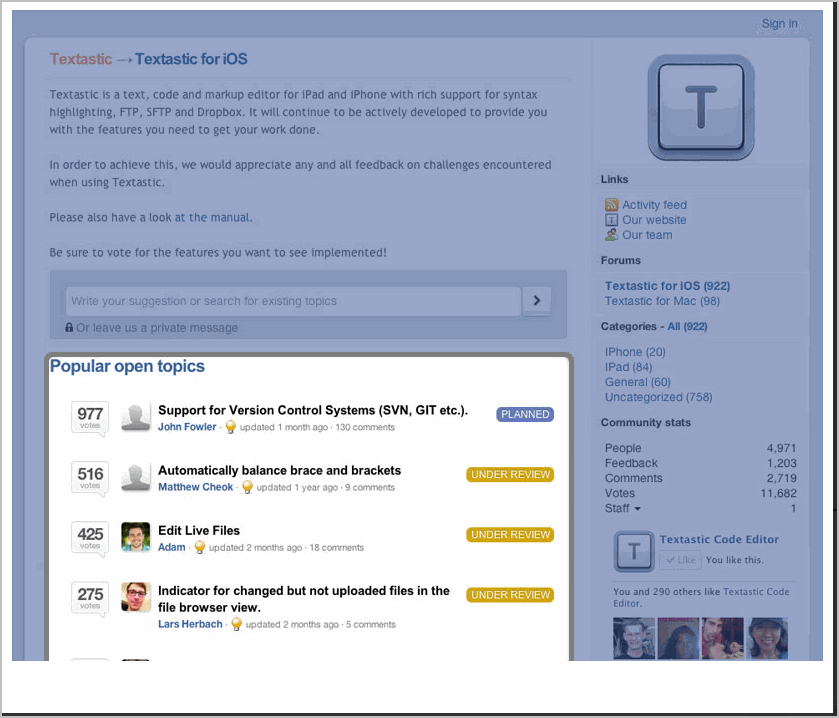
Task: Open Matthew Cheok's profile link
Action: tap(196, 487)
